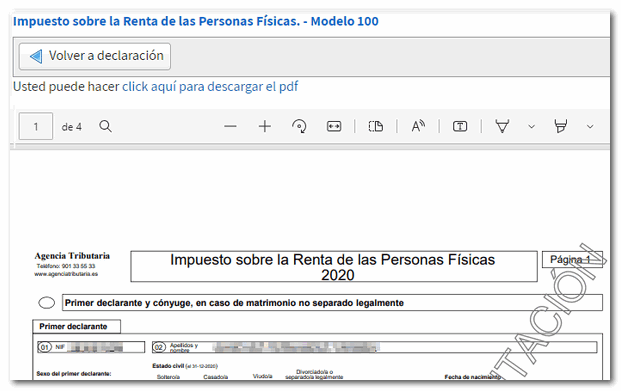Click the Página 1 box
This screenshot has width=621, height=391.
572,260
